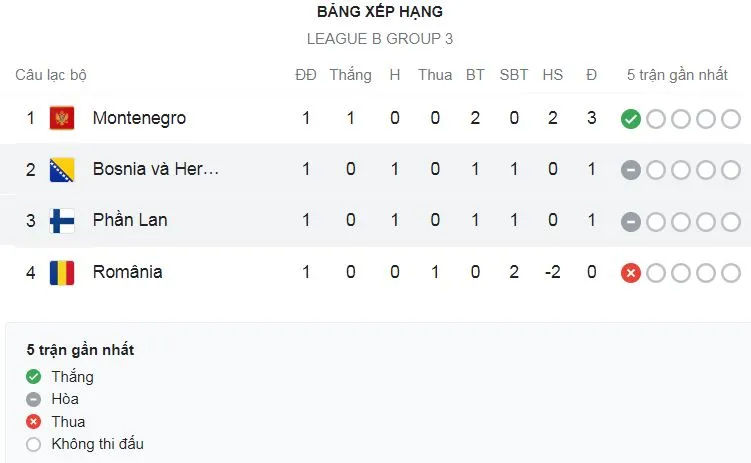Click the Thua column header

point(435,75)
